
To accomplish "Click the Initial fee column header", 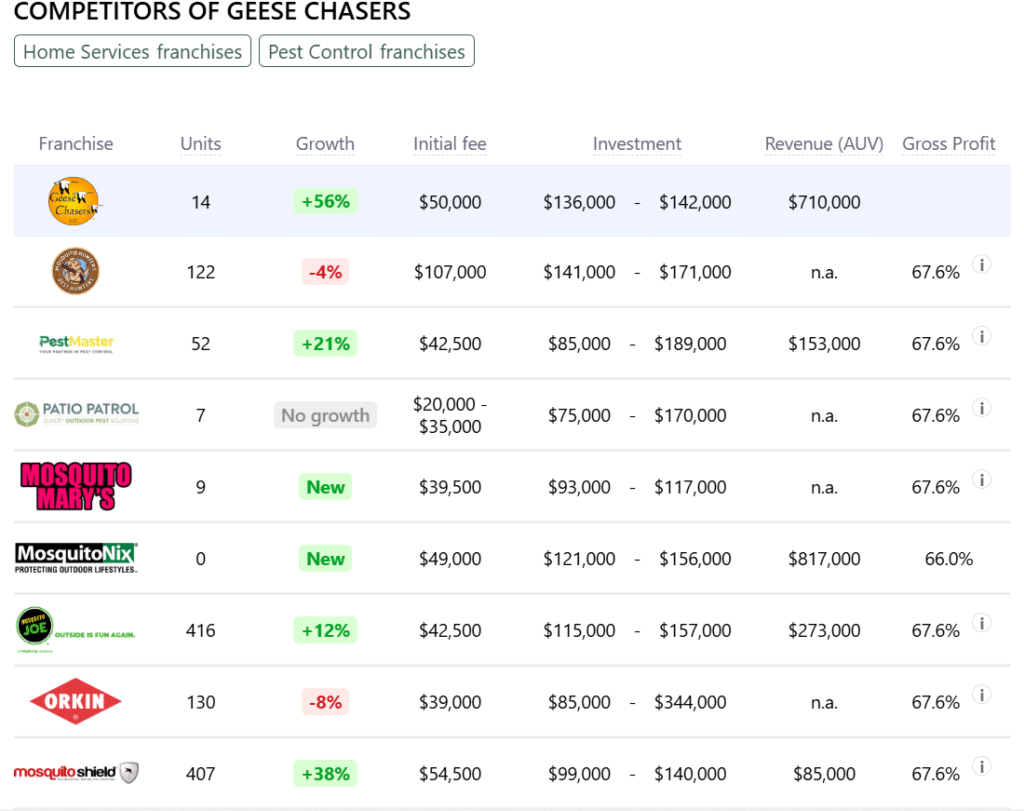I will coord(450,144).
